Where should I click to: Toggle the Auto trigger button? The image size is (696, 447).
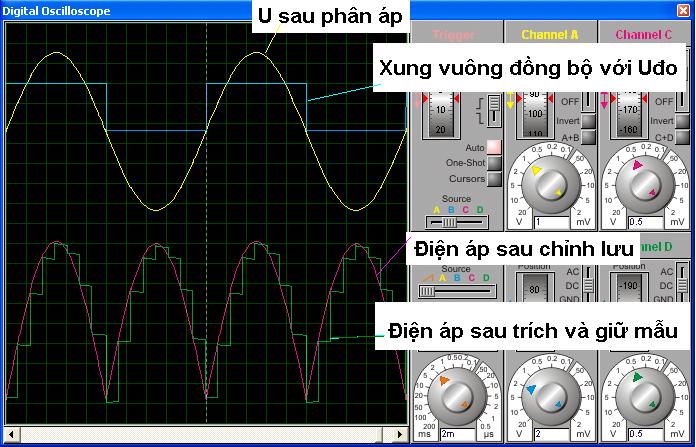coord(494,146)
